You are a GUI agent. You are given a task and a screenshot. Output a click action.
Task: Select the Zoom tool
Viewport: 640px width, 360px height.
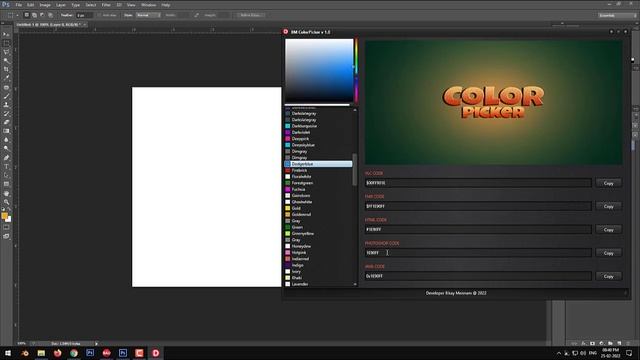pos(6,202)
